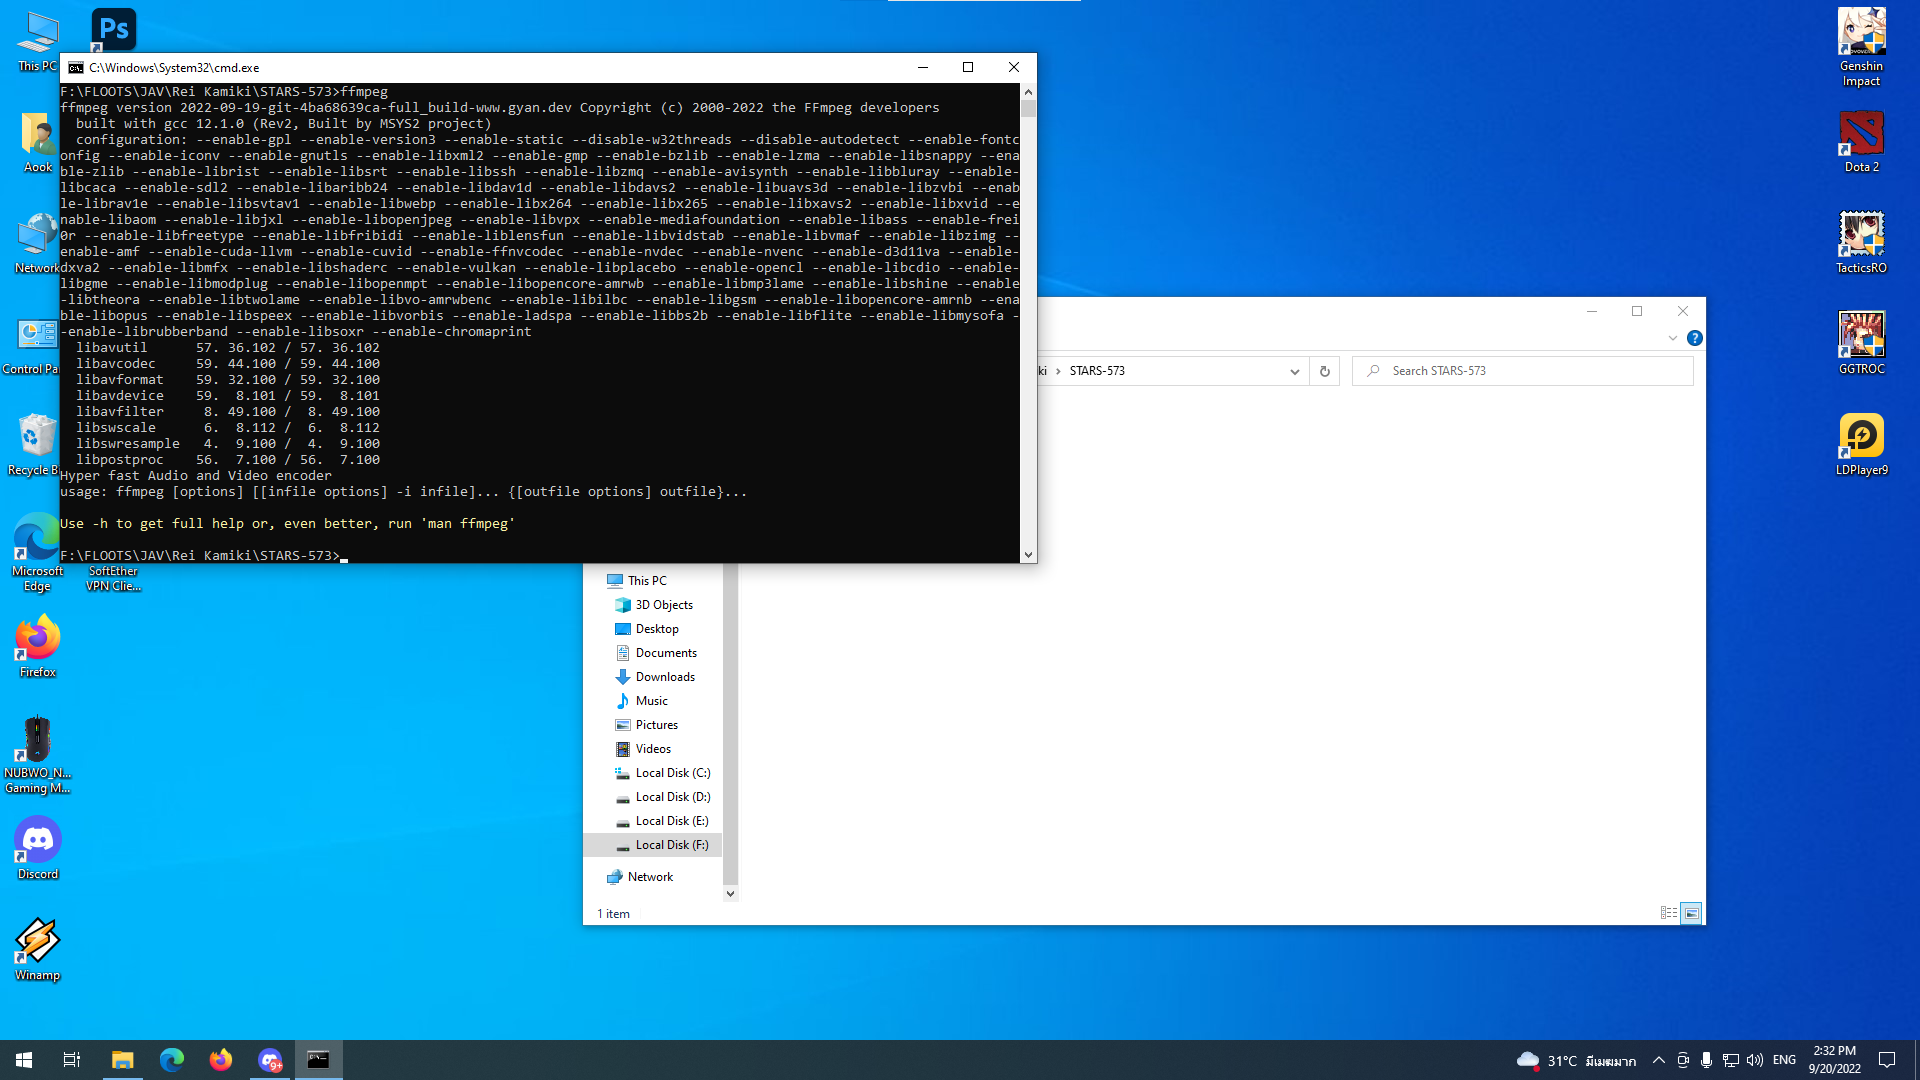Launch Winamp from desktop
Viewport: 1920px width, 1080px height.
37,950
